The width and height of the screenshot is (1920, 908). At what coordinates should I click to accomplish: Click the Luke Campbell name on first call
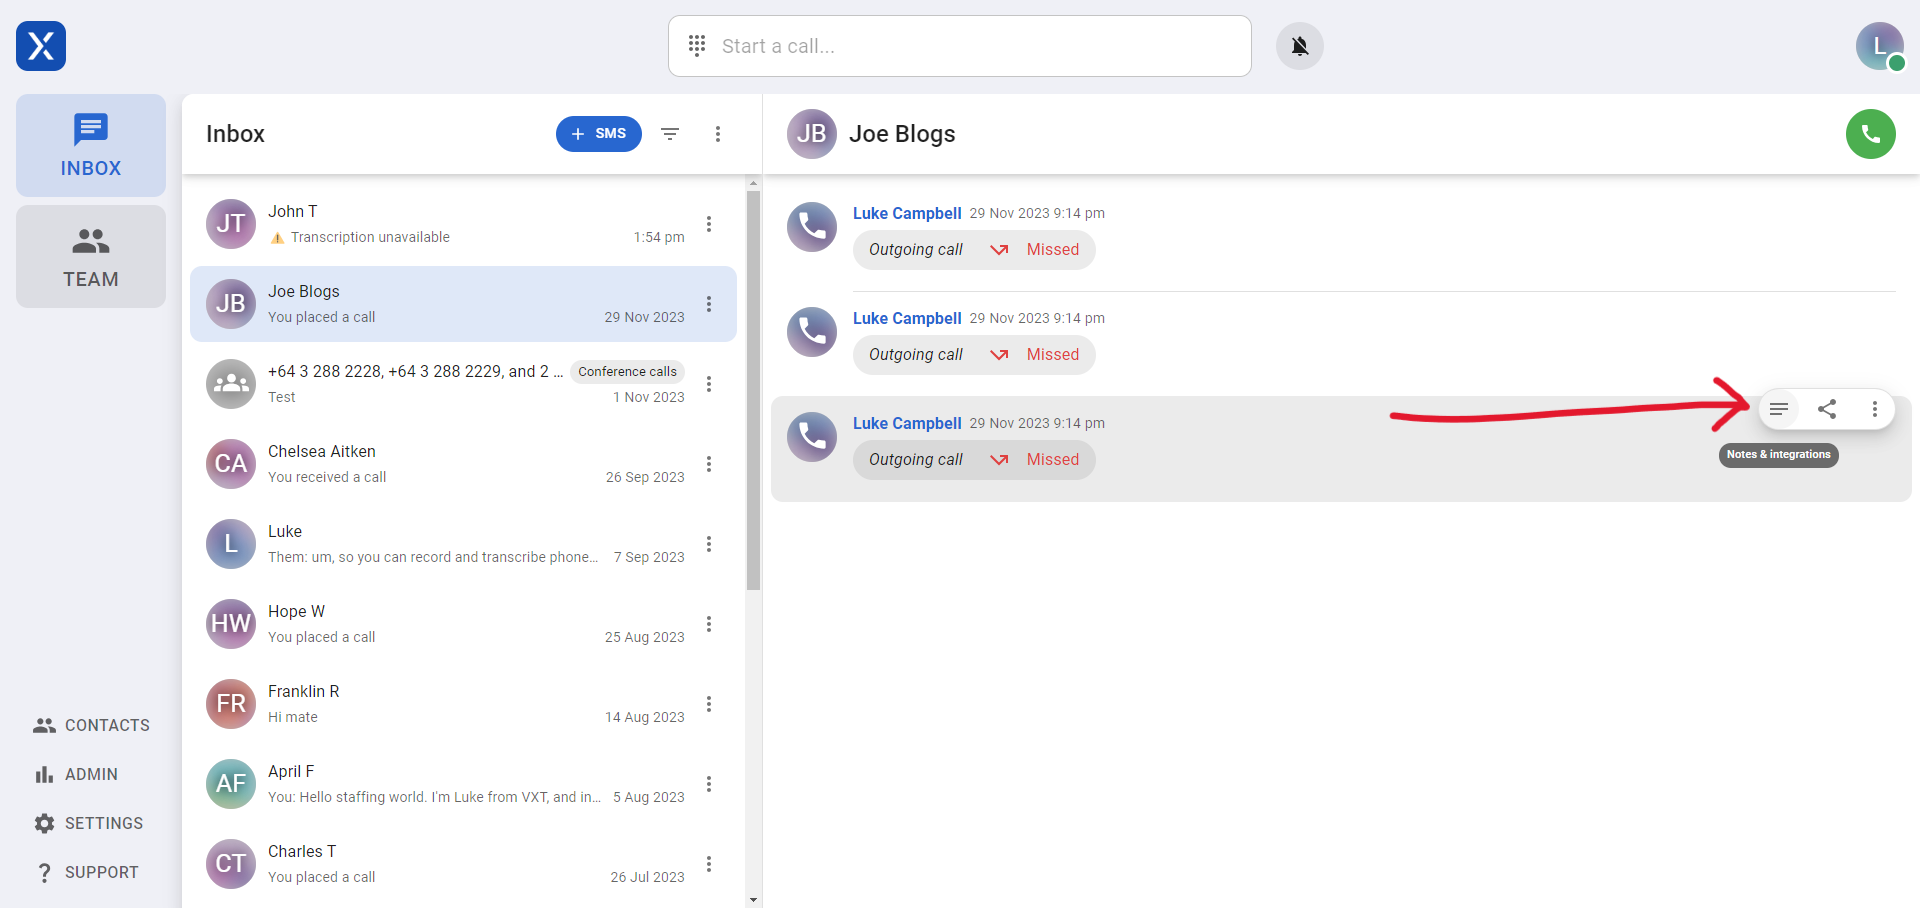906,213
